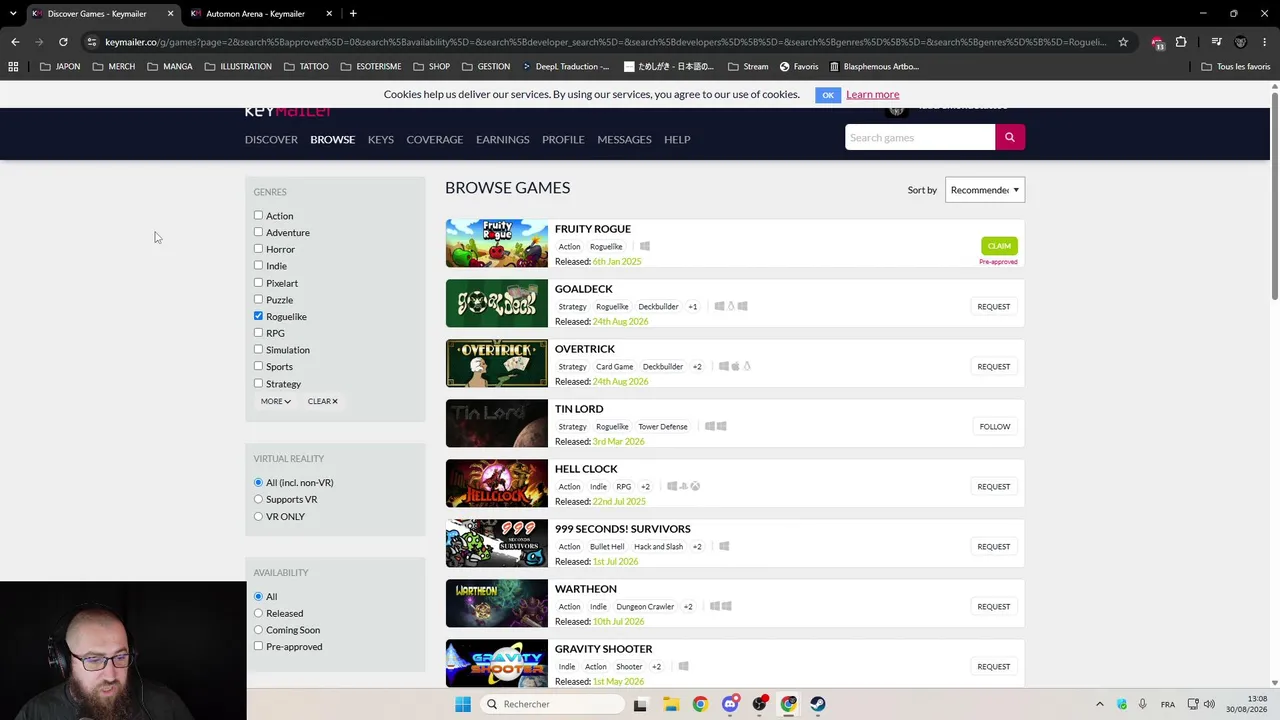Reload the page with the refresh icon
Screen dimensions: 1280x720
point(63,42)
